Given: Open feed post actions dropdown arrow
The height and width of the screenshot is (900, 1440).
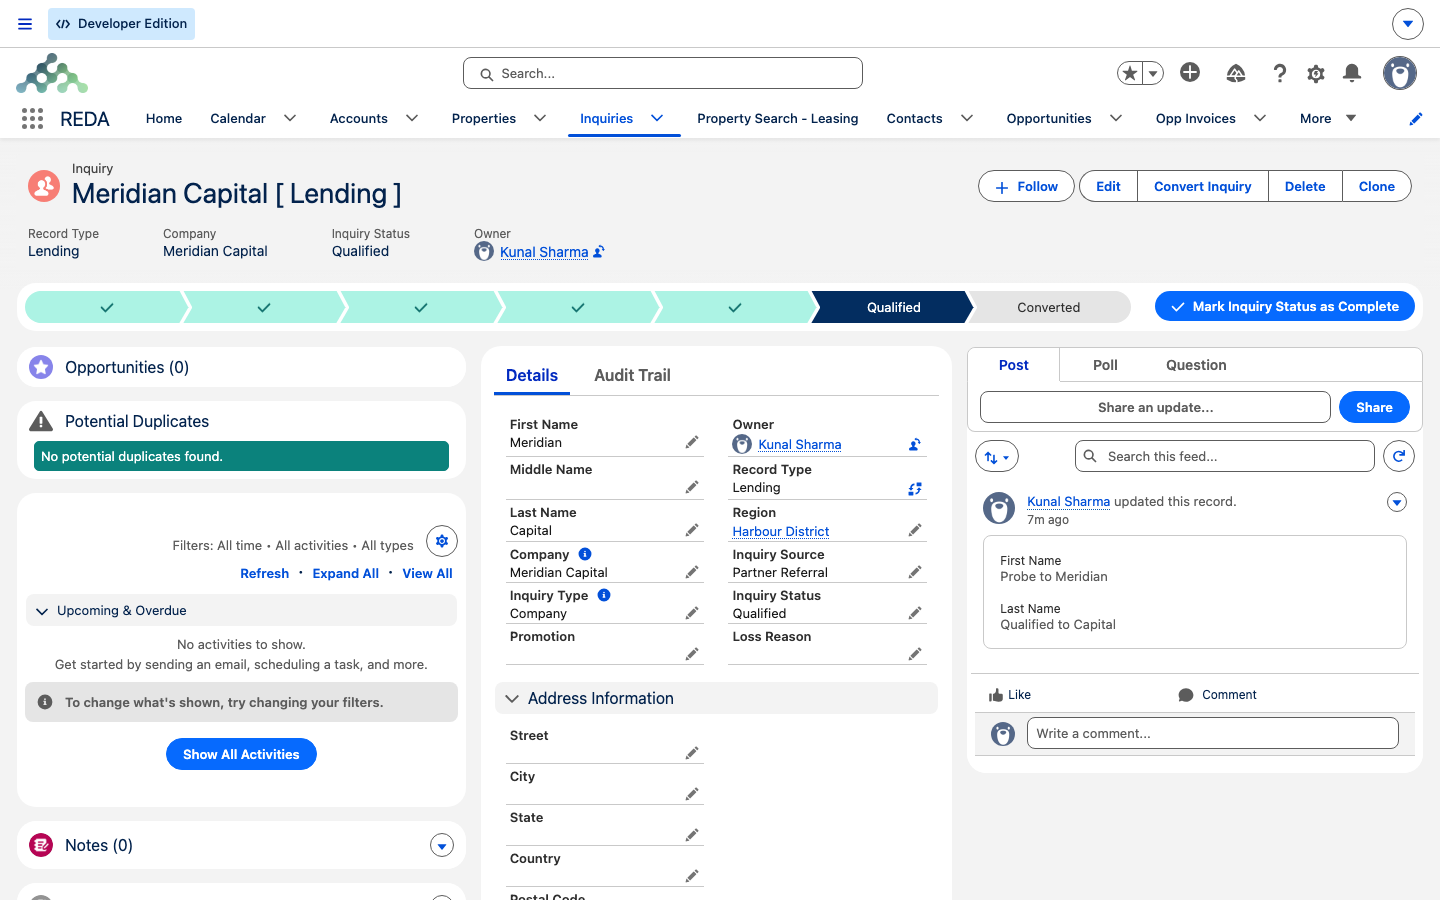Looking at the screenshot, I should click(1397, 502).
